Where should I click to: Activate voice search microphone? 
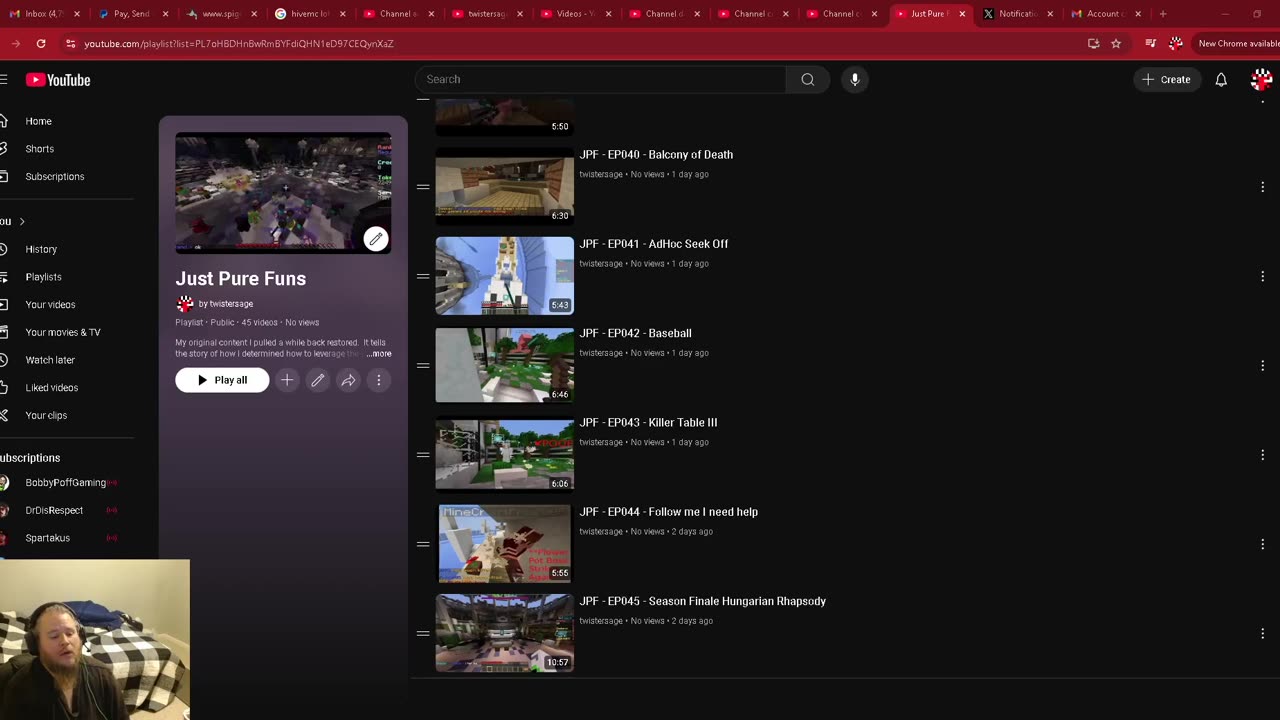click(x=855, y=79)
